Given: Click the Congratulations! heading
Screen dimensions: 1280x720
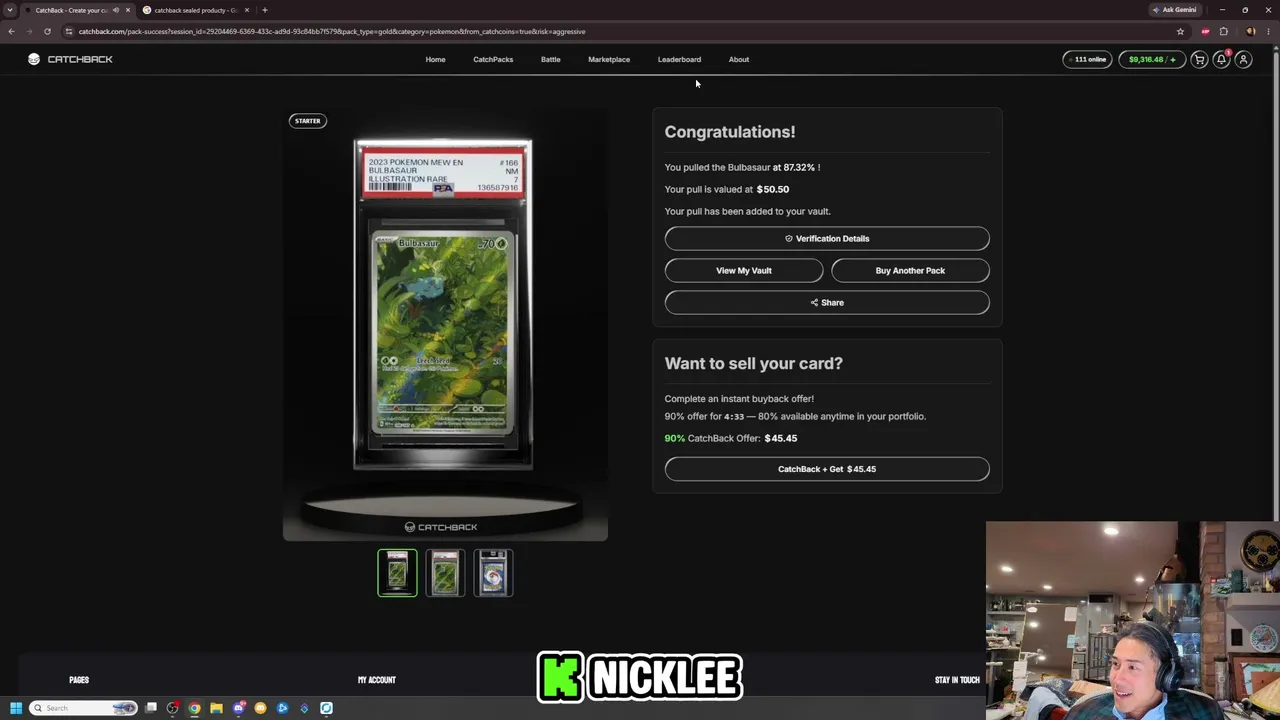Looking at the screenshot, I should pyautogui.click(x=730, y=132).
